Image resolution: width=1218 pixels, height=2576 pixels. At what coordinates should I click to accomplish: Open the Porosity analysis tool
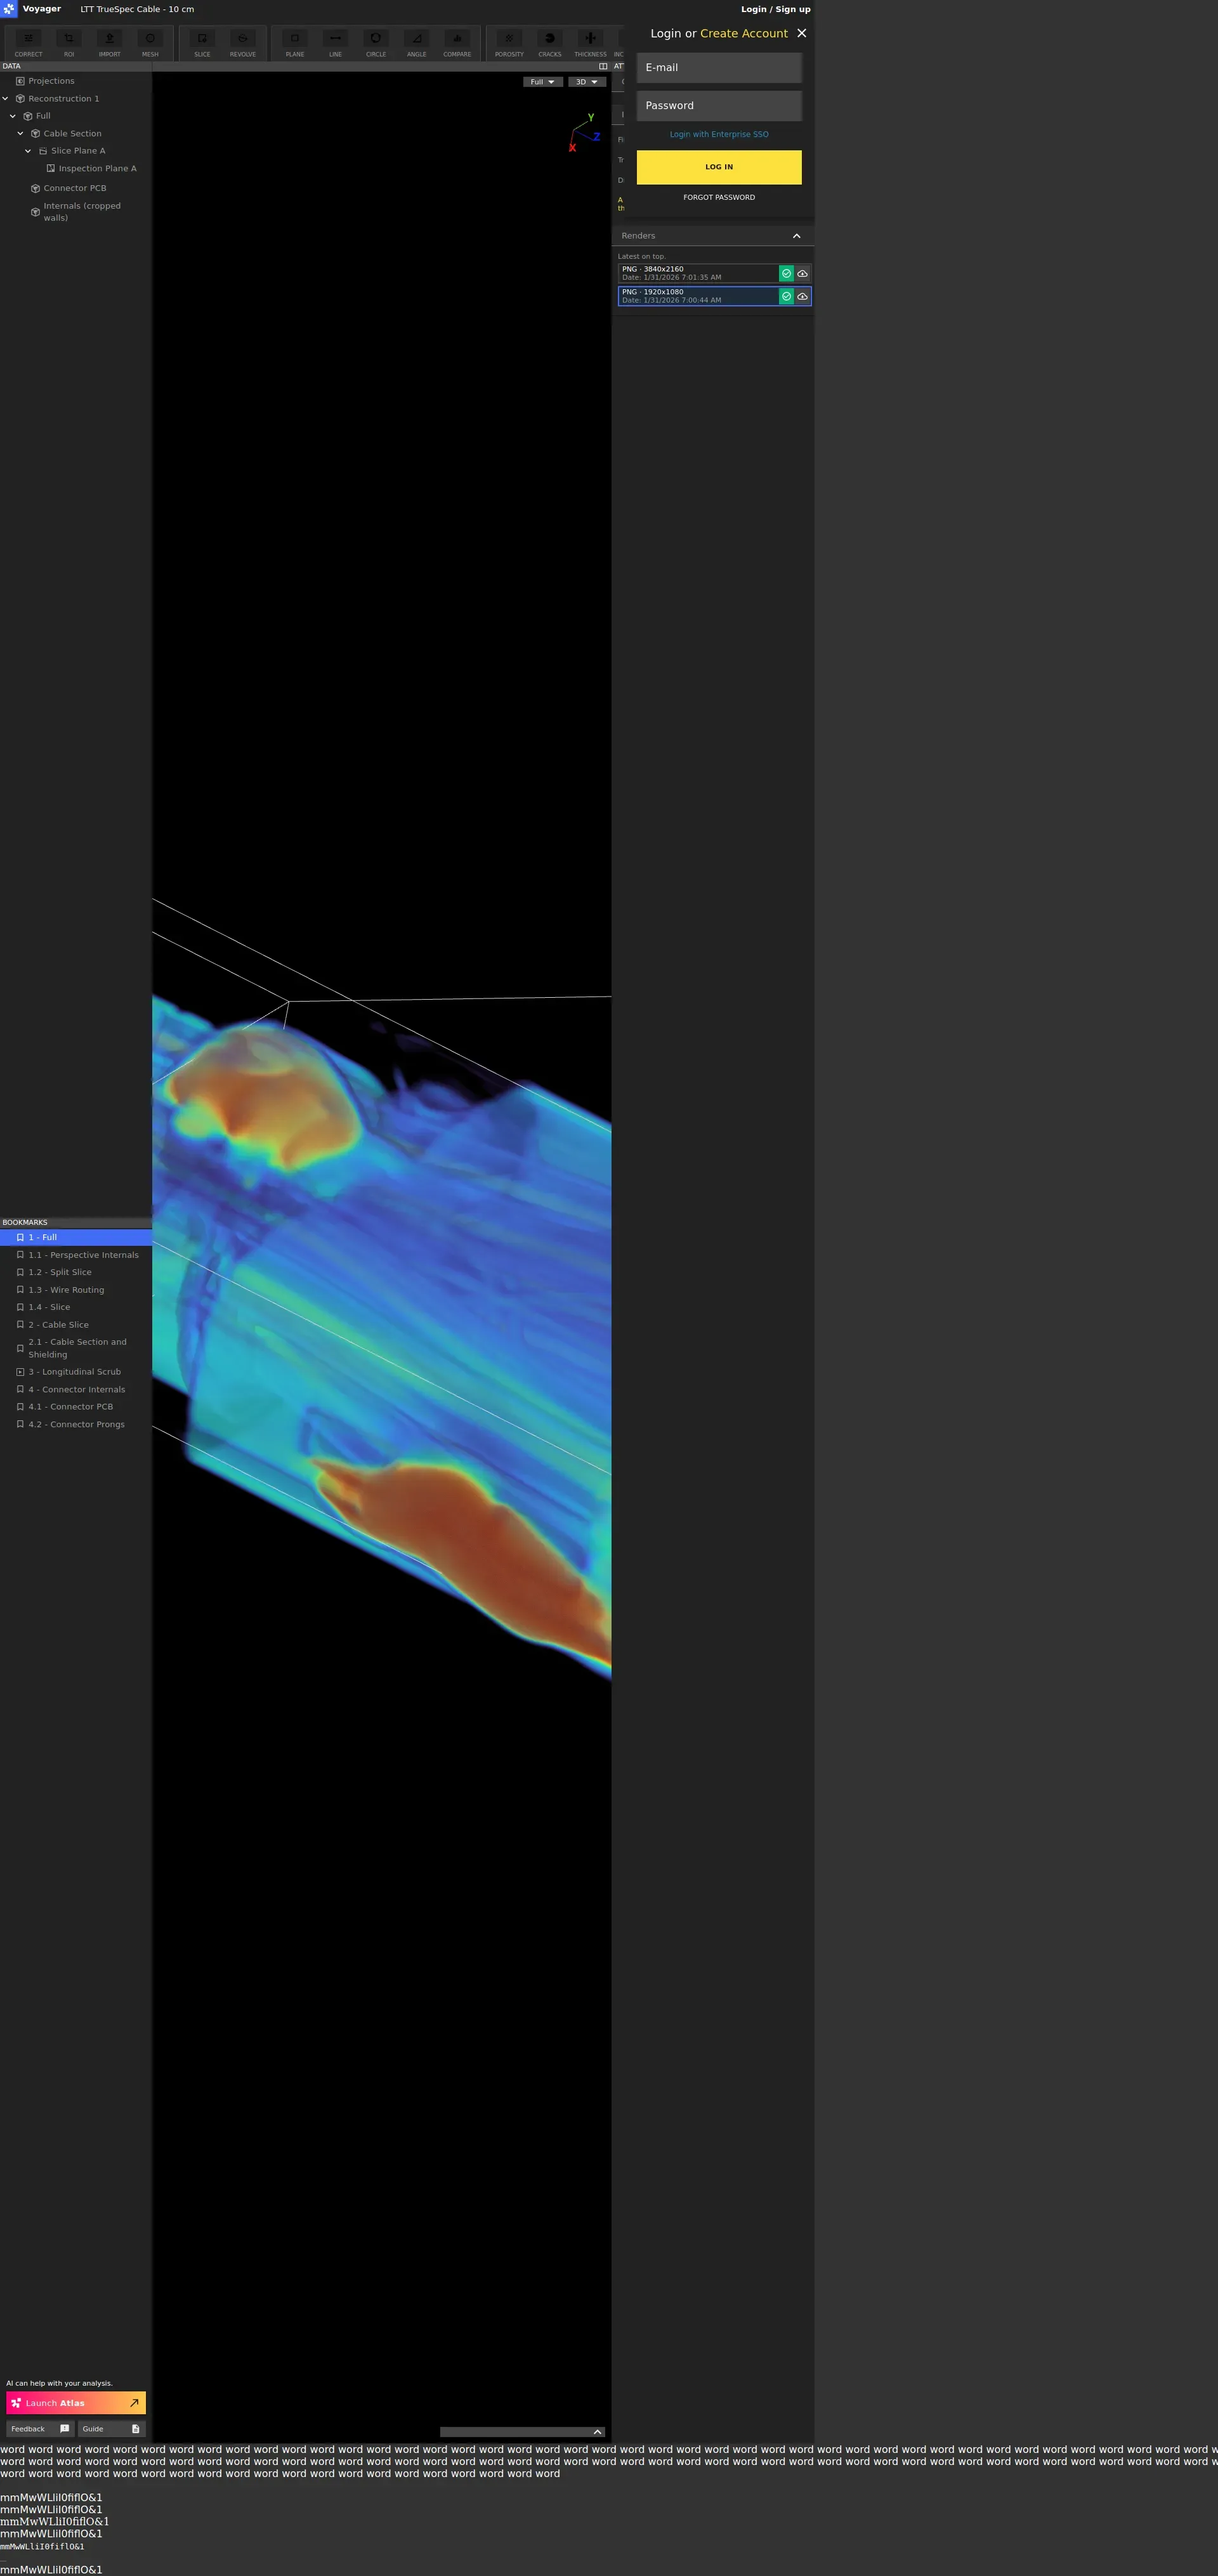509,43
